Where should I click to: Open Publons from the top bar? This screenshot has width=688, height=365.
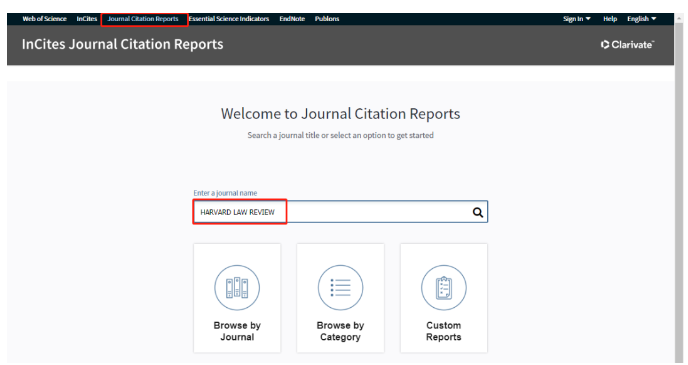click(x=327, y=19)
